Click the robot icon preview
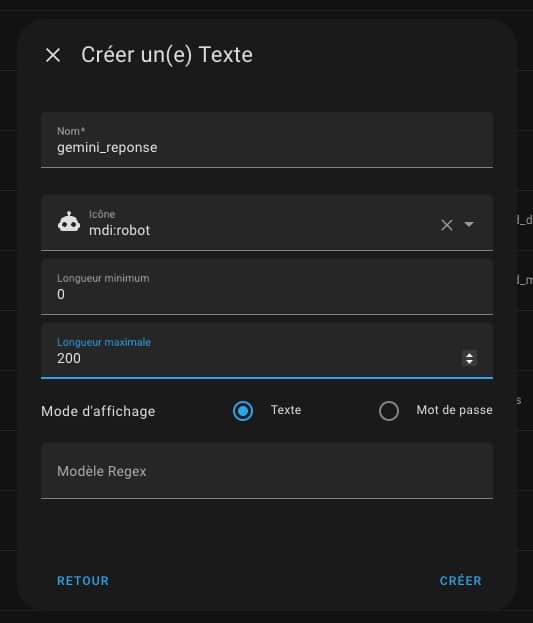This screenshot has height=623, width=533. click(69, 222)
